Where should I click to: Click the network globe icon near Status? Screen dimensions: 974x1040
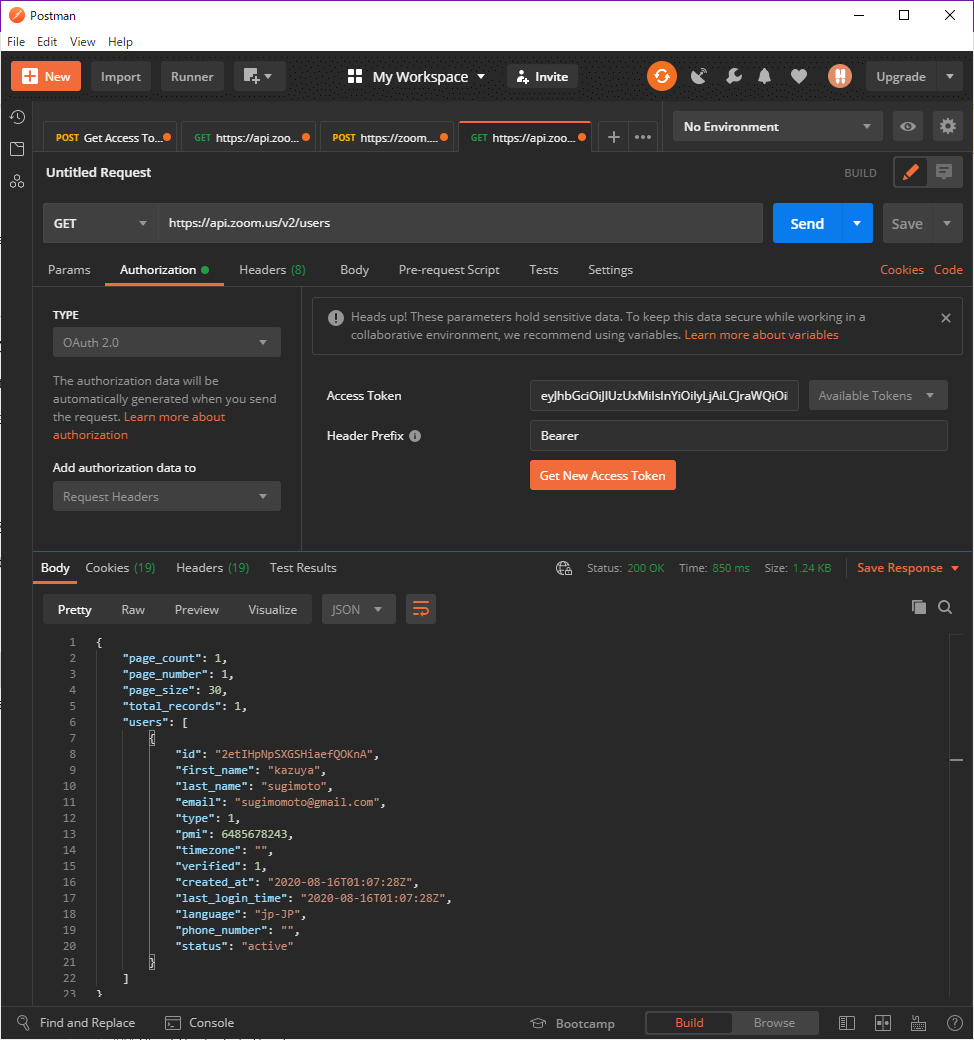pos(564,568)
